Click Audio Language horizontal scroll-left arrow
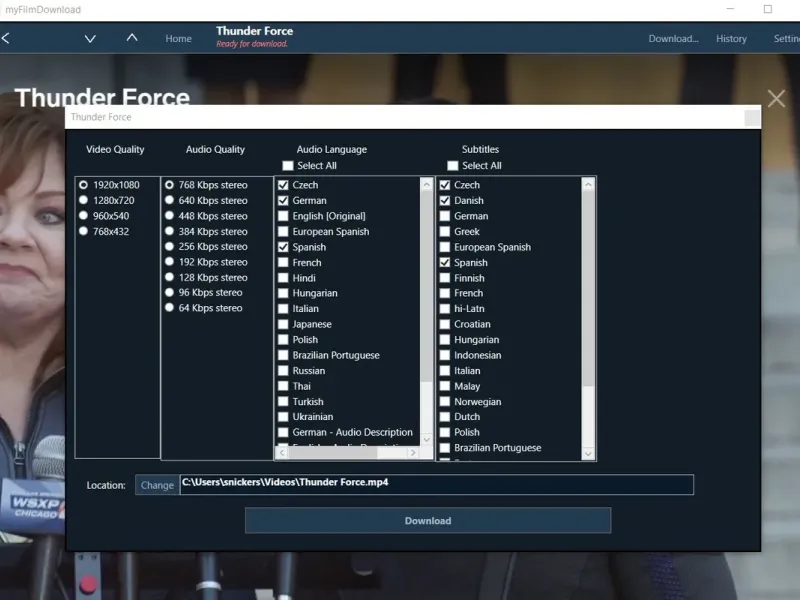This screenshot has height=600, width=800. (282, 453)
